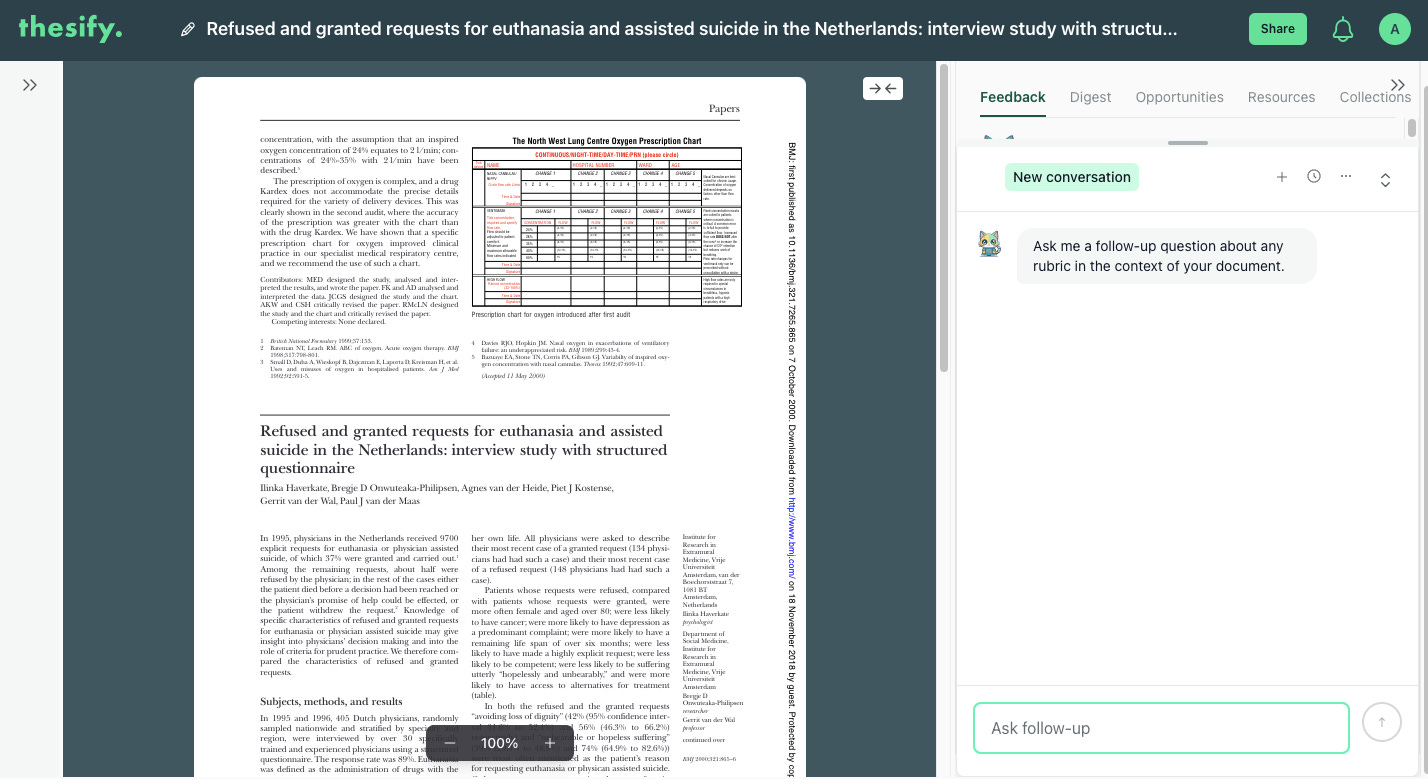
Task: Click the right panel scrollbar
Action: coord(1412,128)
